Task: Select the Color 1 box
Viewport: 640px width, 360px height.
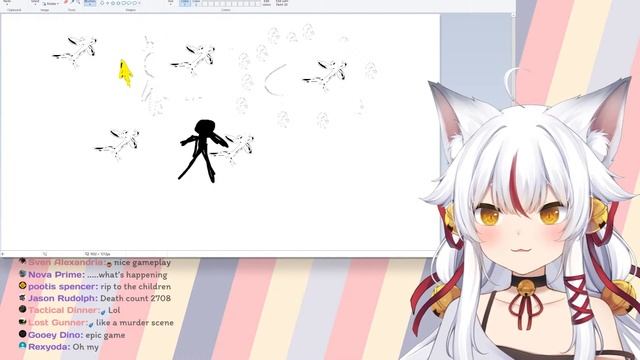Action: (185, 3)
